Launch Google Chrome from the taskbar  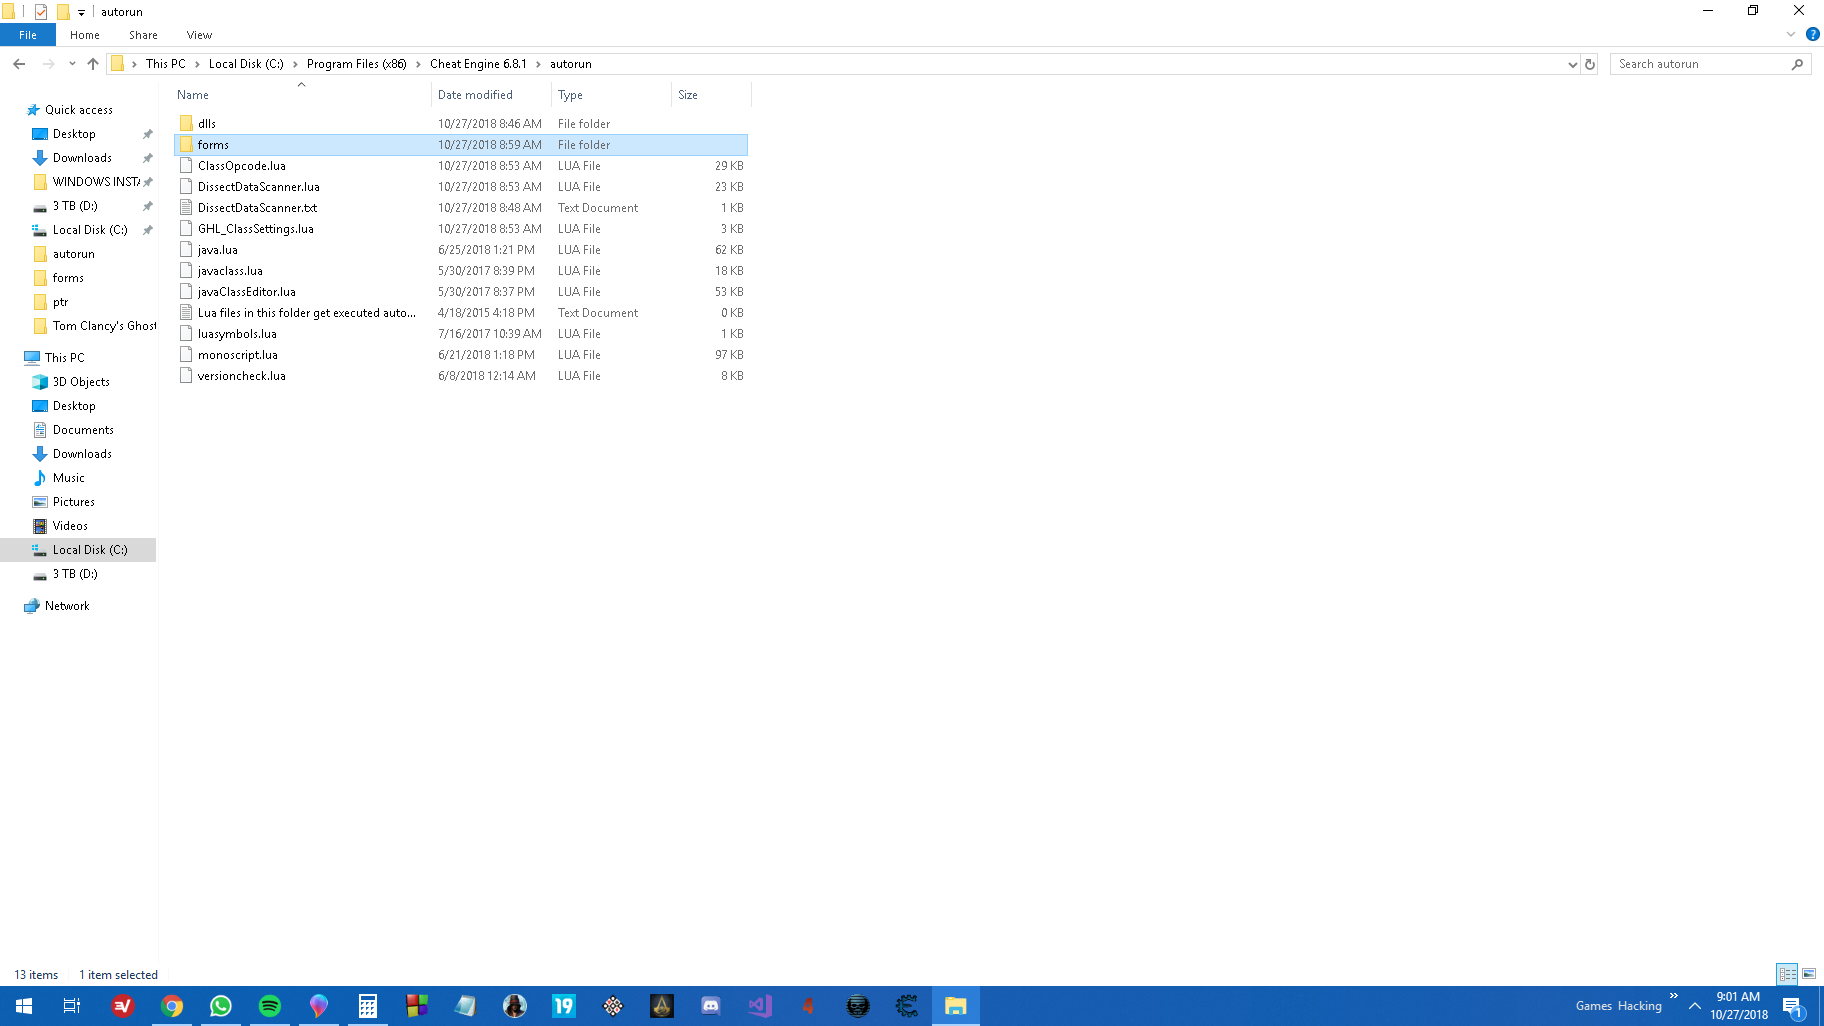[172, 1006]
